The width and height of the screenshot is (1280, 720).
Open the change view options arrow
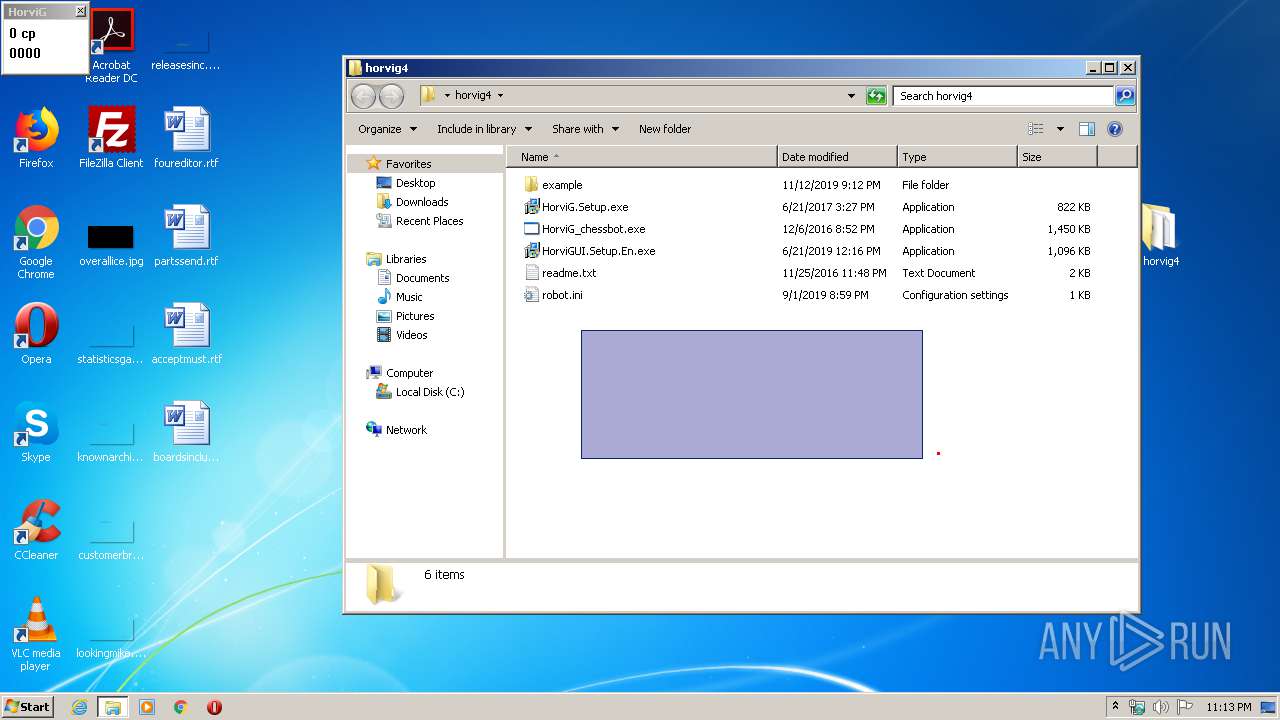tap(1060, 129)
